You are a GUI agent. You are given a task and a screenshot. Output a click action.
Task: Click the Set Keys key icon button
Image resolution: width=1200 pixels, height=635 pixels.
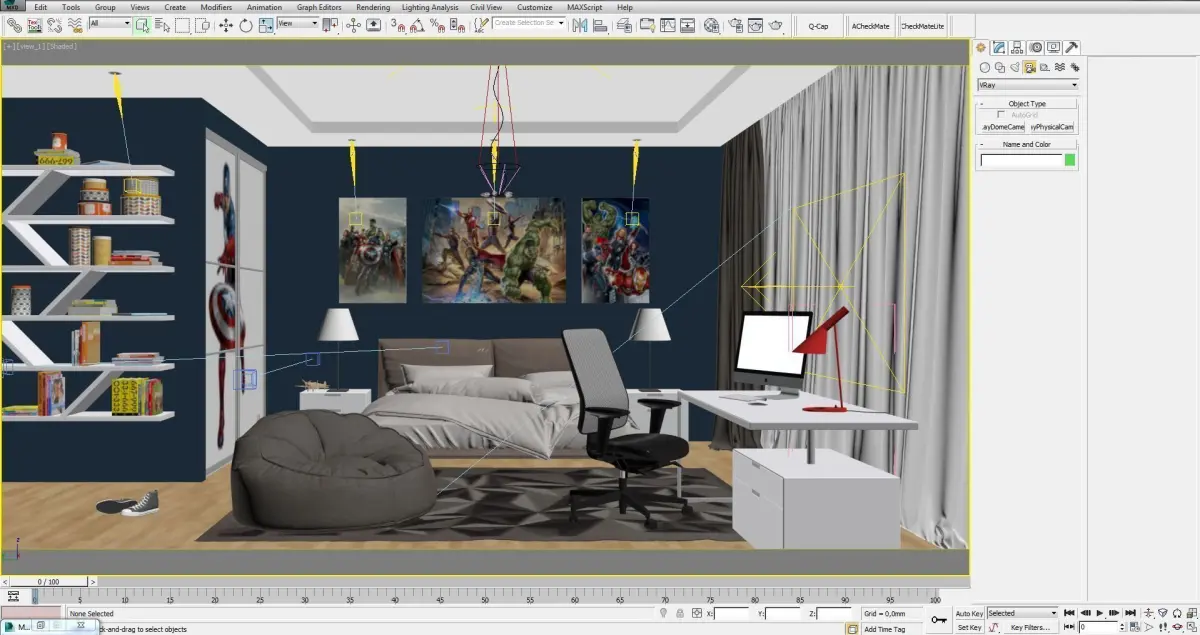[x=939, y=620]
